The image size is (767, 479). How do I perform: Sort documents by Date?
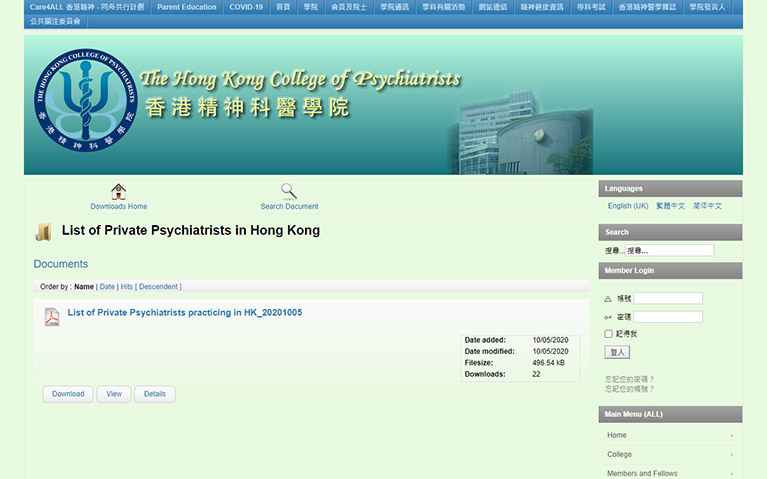pyautogui.click(x=107, y=287)
